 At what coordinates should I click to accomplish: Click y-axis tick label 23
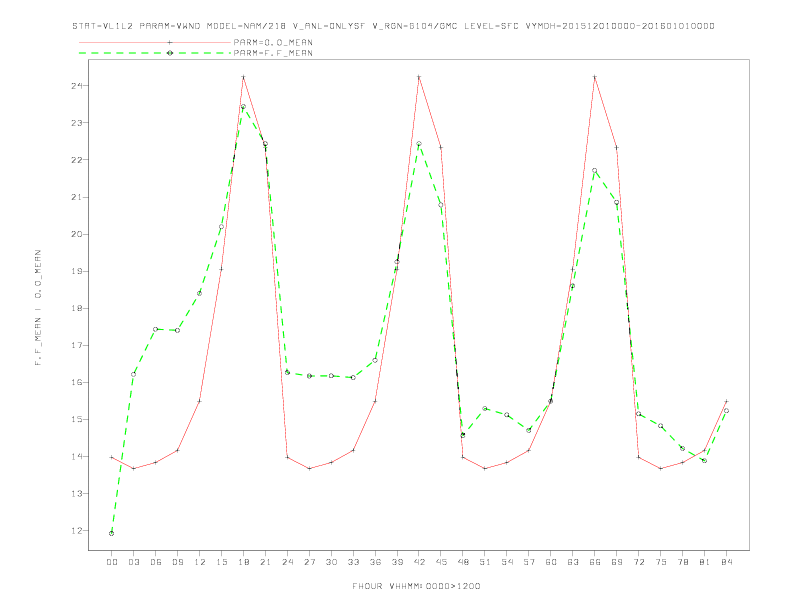pyautogui.click(x=77, y=123)
